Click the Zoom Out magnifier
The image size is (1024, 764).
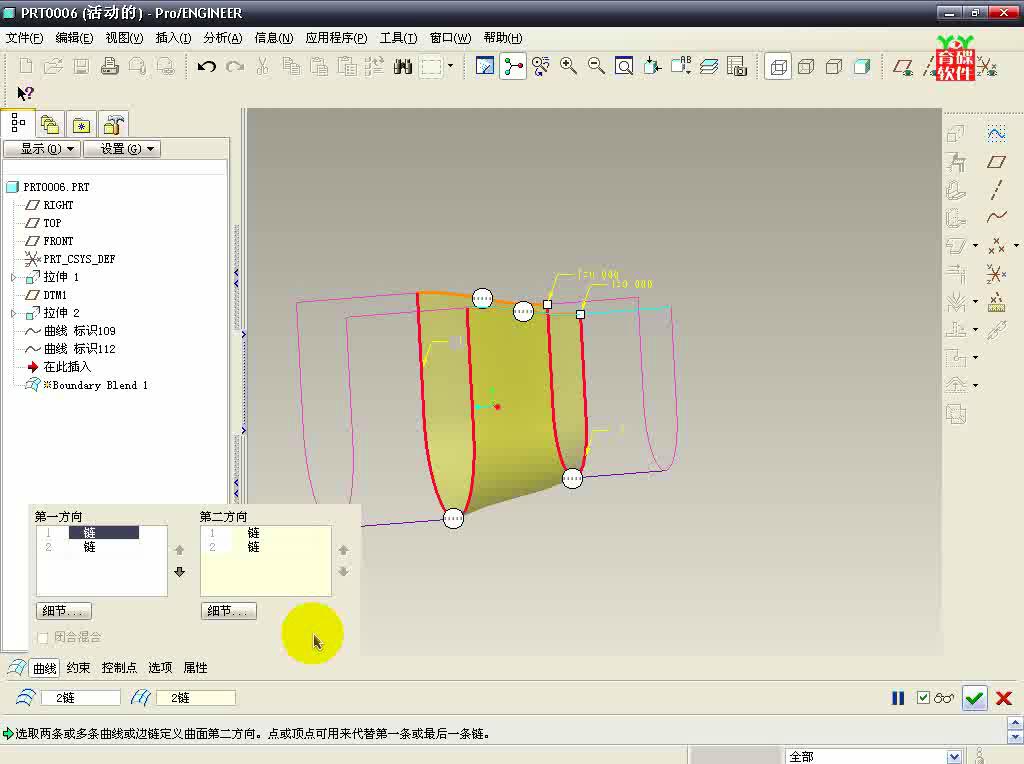pyautogui.click(x=596, y=67)
